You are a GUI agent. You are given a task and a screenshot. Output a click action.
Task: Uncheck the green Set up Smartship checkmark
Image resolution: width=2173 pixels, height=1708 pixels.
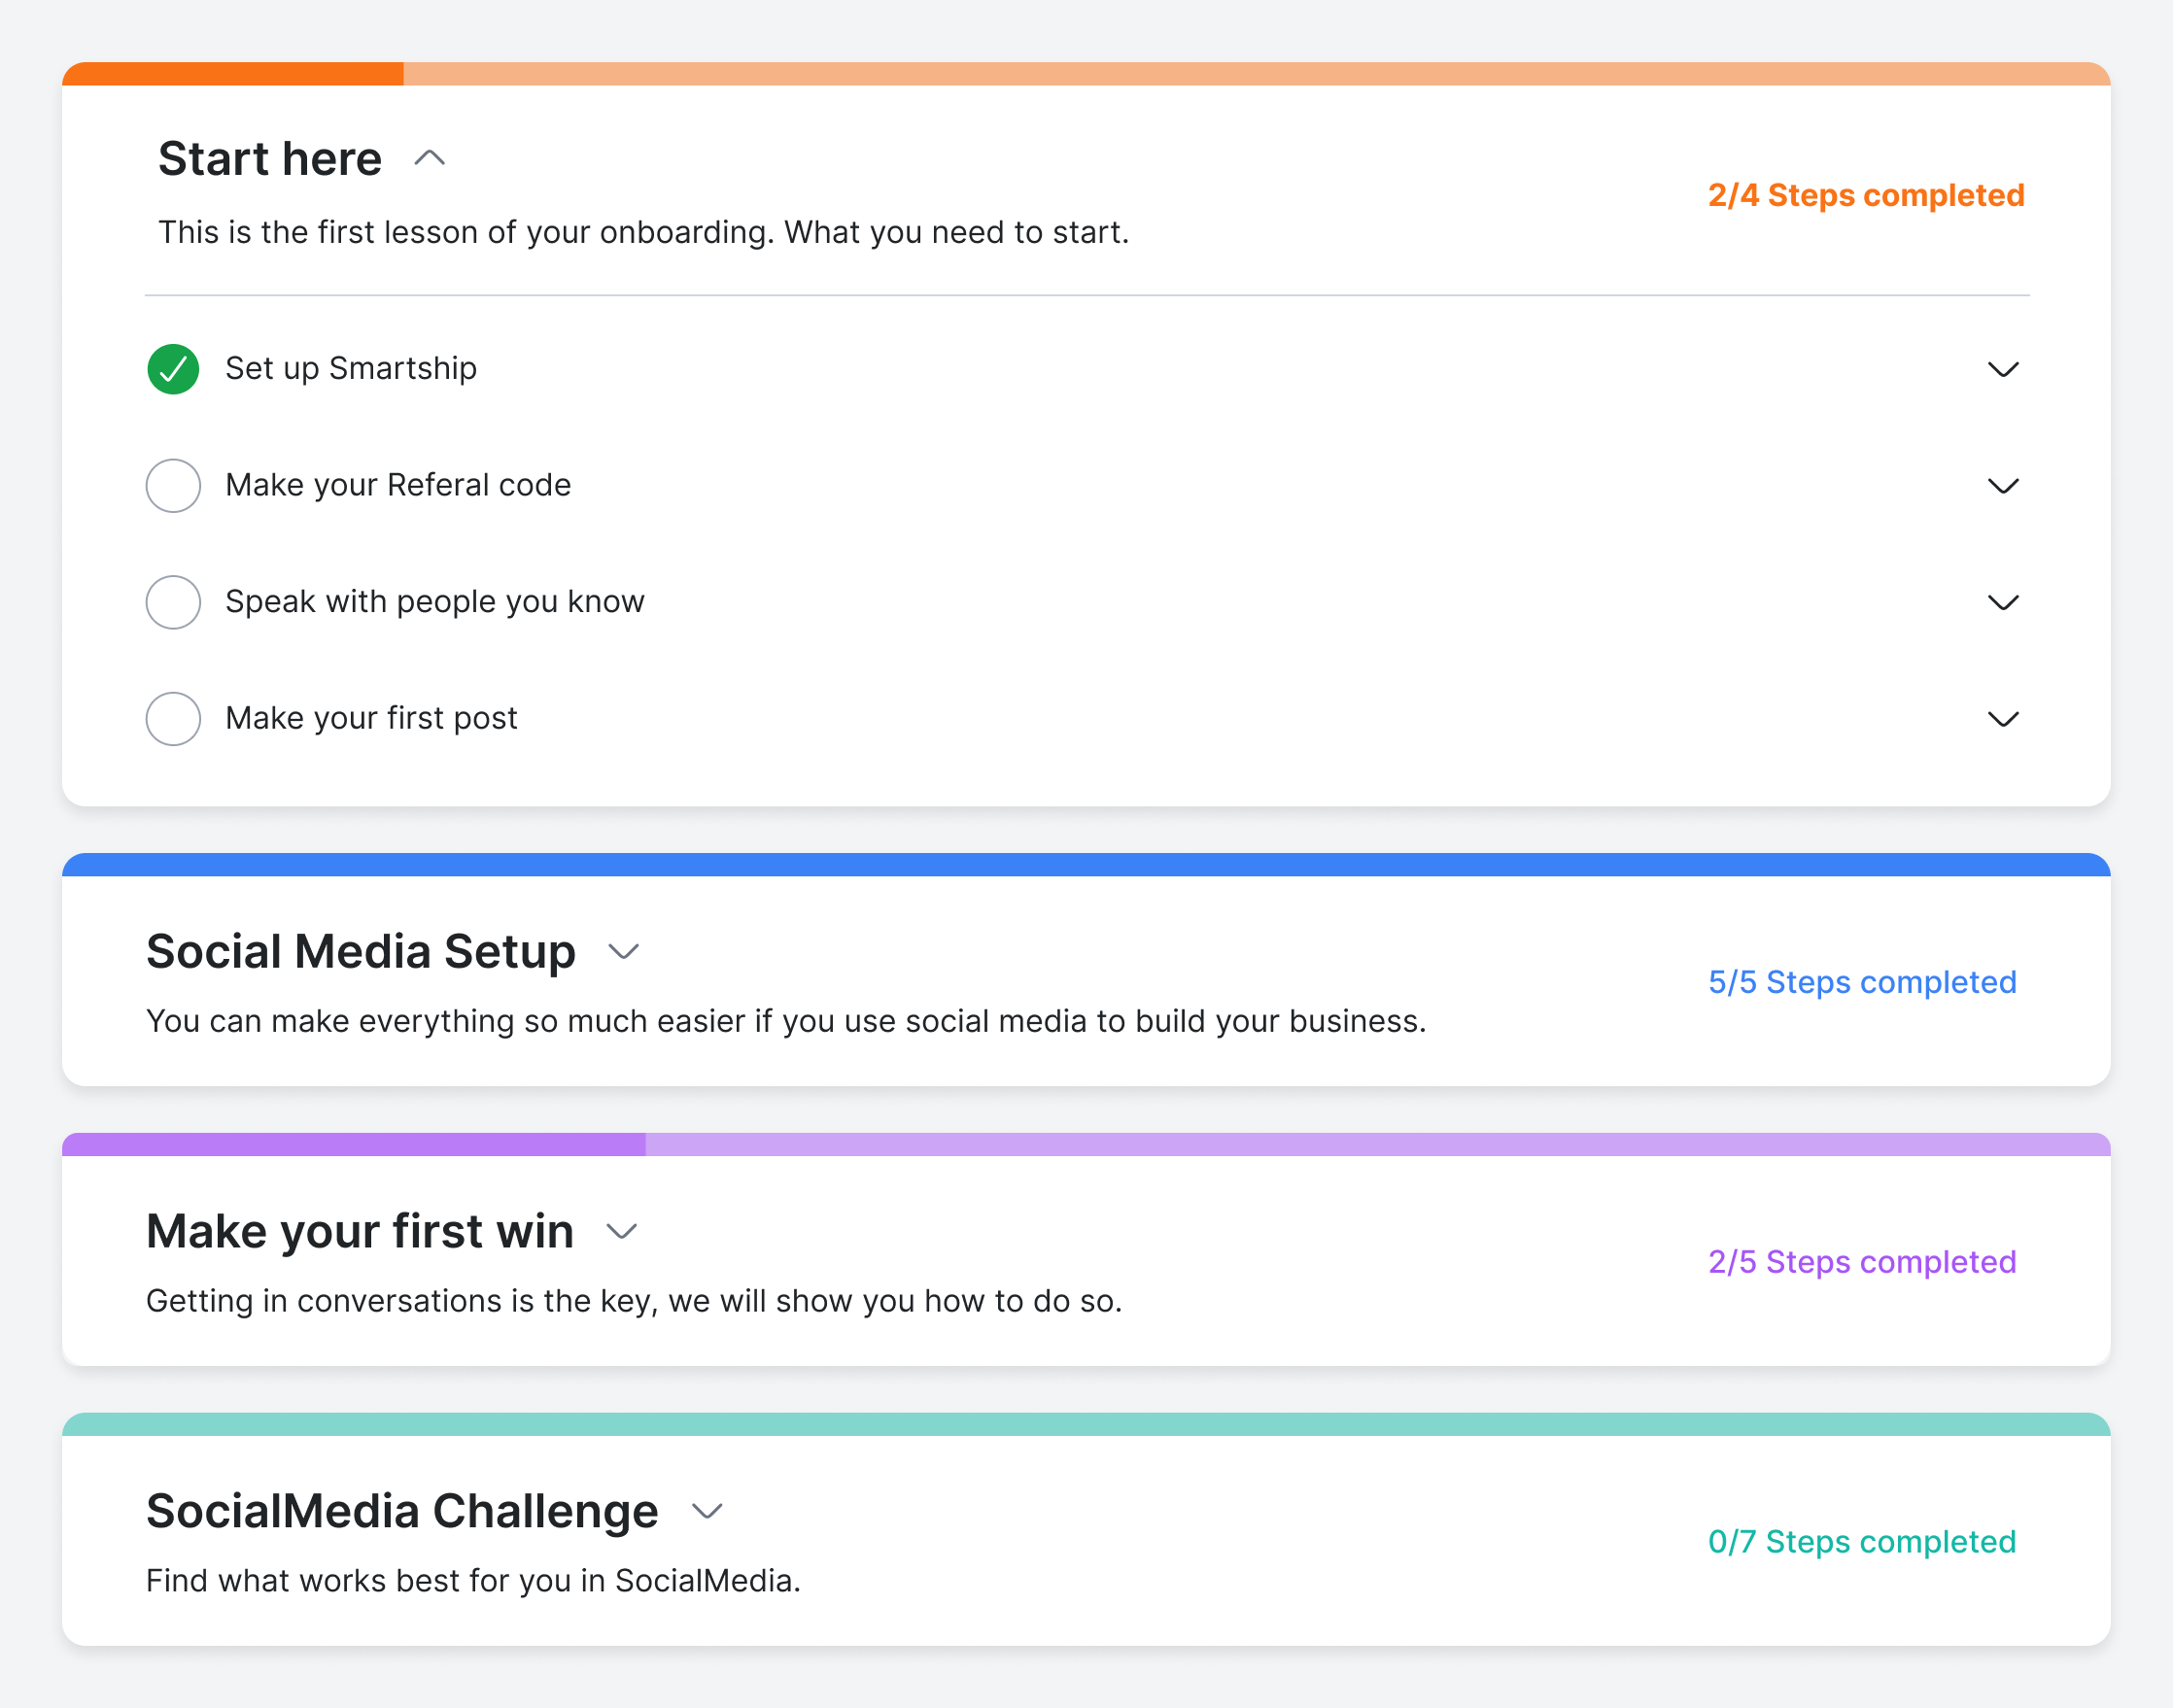pos(173,369)
